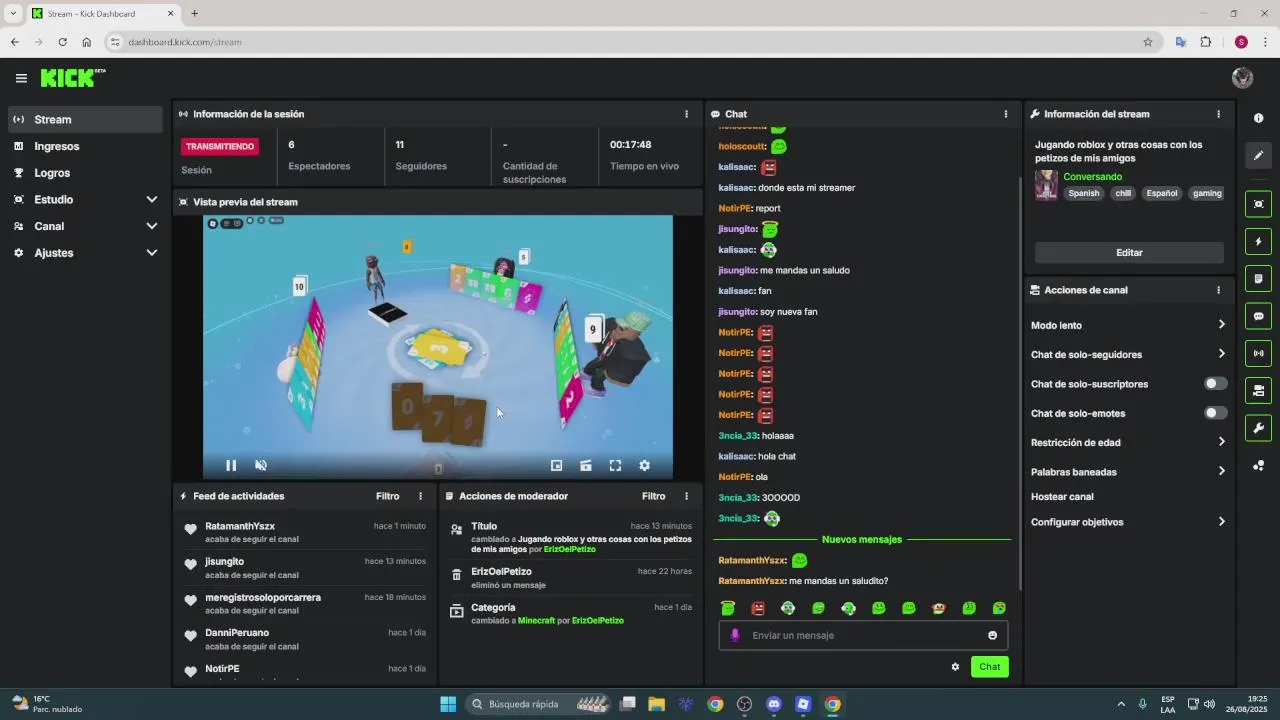Expand the Canal sidebar section
Viewport: 1280px width, 720px height.
(85, 226)
